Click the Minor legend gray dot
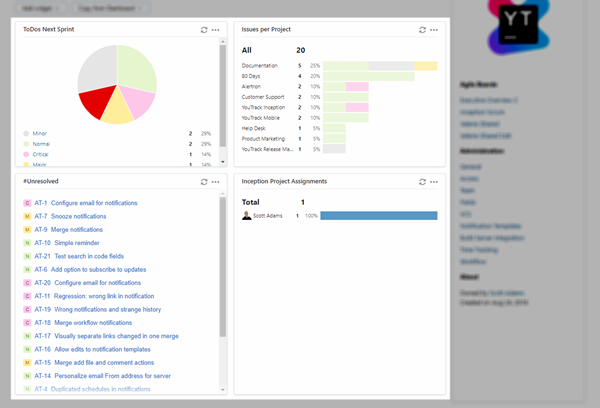Screen dimensions: 600x408 click(x=26, y=134)
